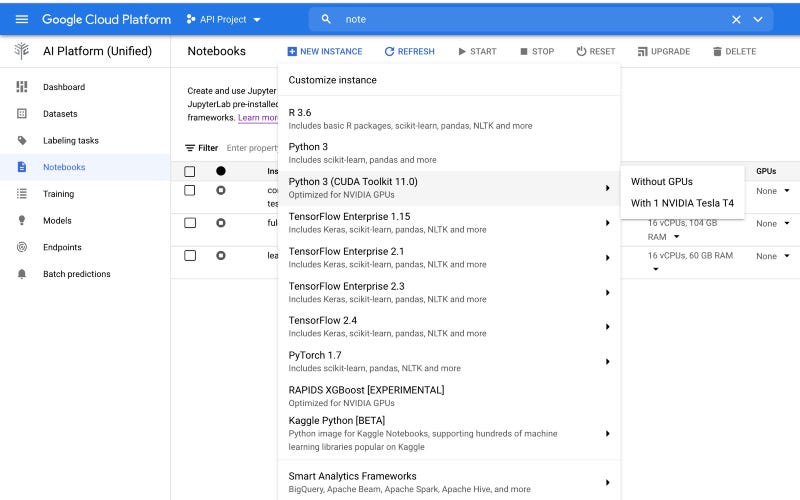Click the New Instance plus icon
800x500 pixels.
292,52
